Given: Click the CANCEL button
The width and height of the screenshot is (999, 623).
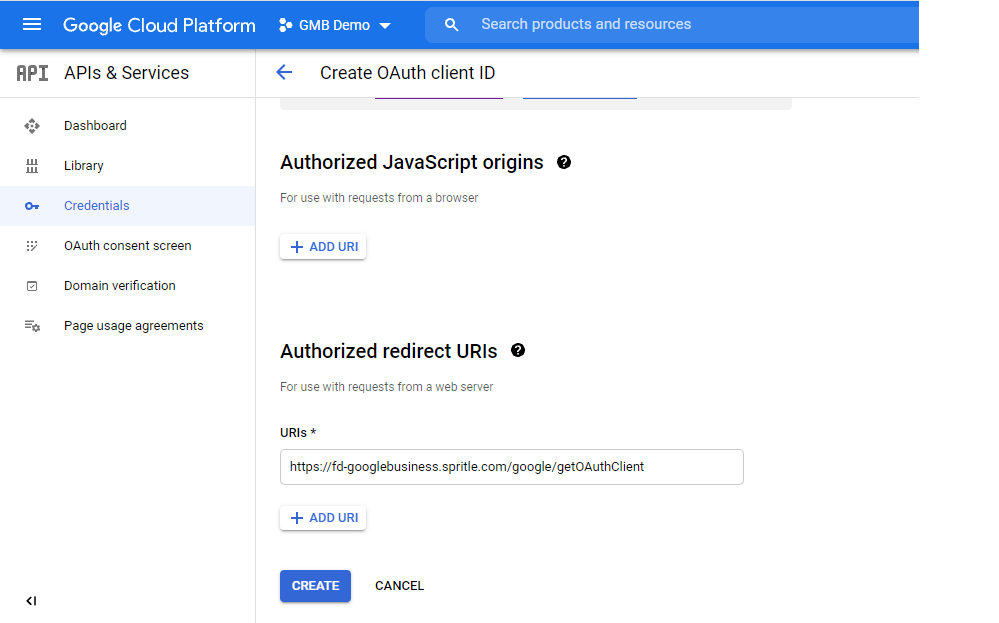Looking at the screenshot, I should pos(399,586).
